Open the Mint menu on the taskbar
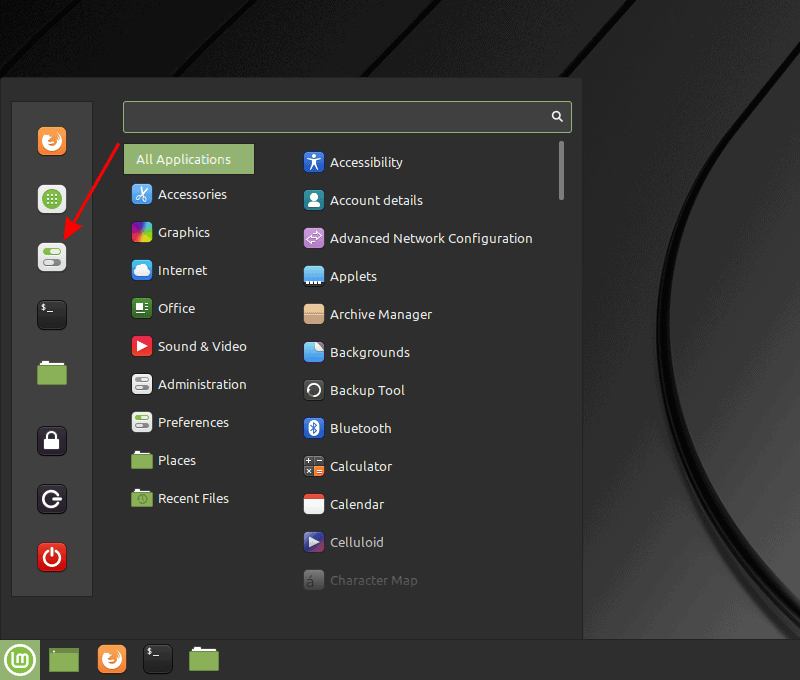Screen dimensions: 800x680 [20, 659]
